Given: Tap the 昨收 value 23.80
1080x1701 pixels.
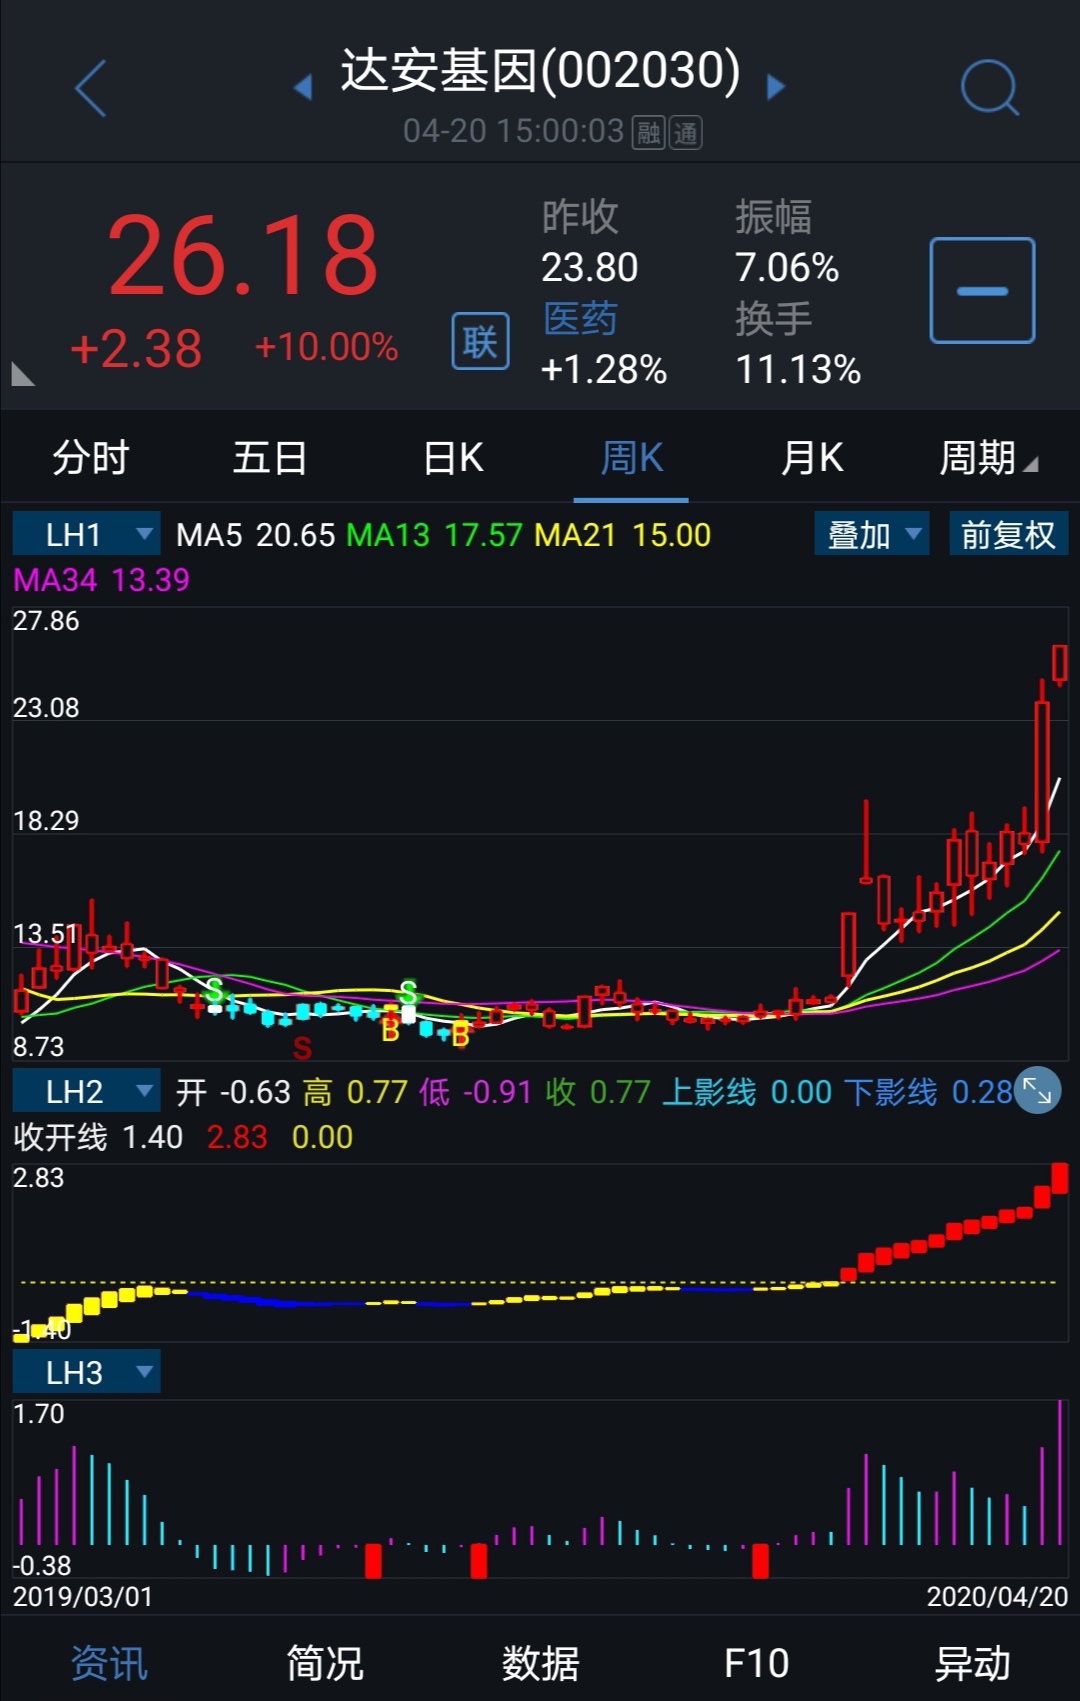Looking at the screenshot, I should coord(590,267).
